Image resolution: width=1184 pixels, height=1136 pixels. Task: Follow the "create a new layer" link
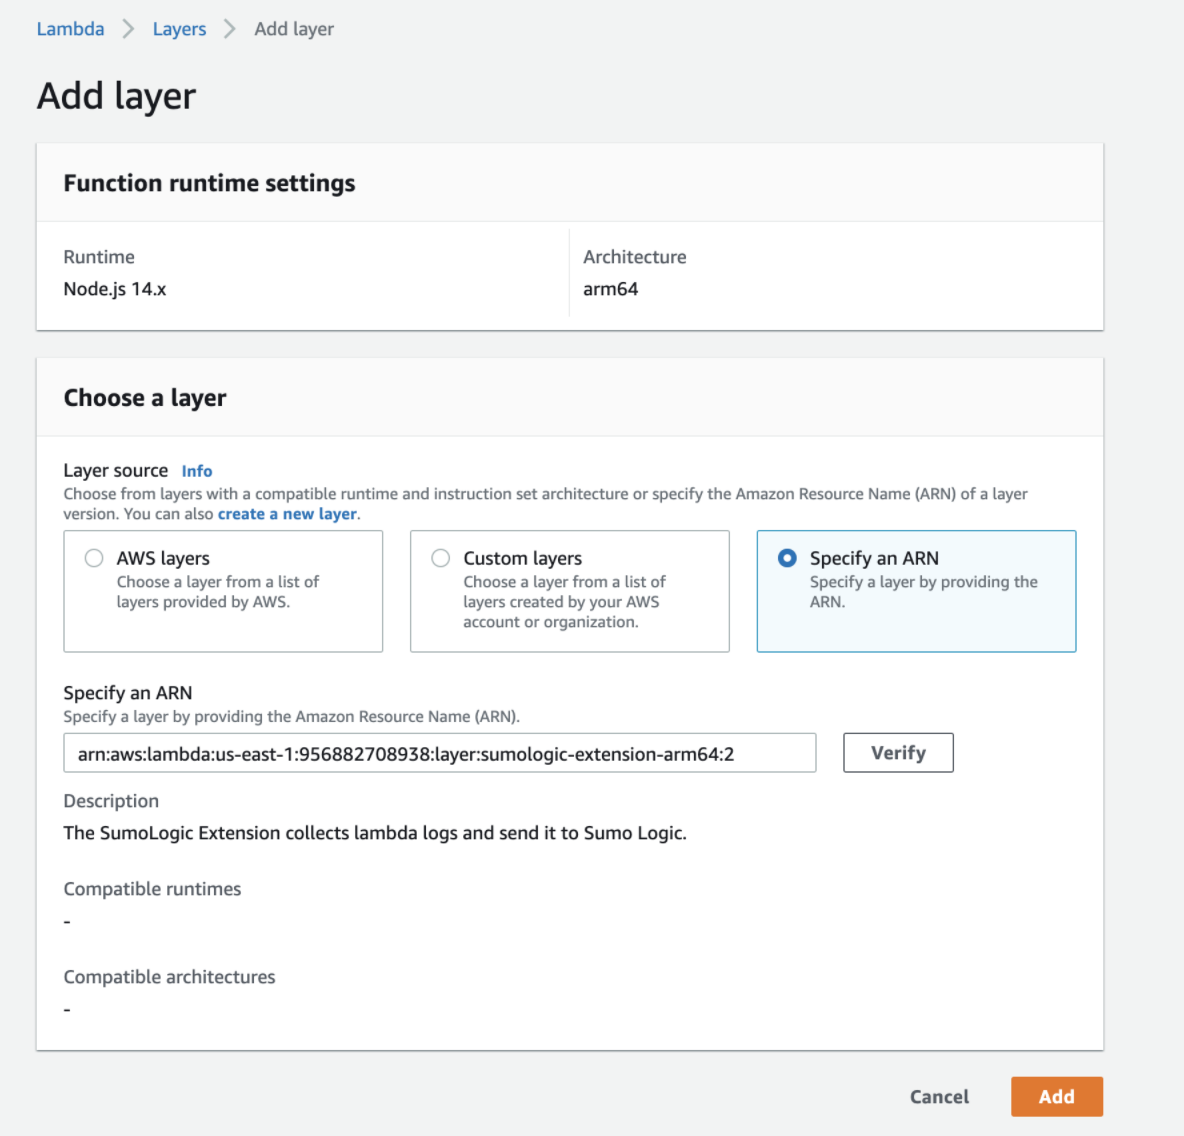click(x=287, y=514)
